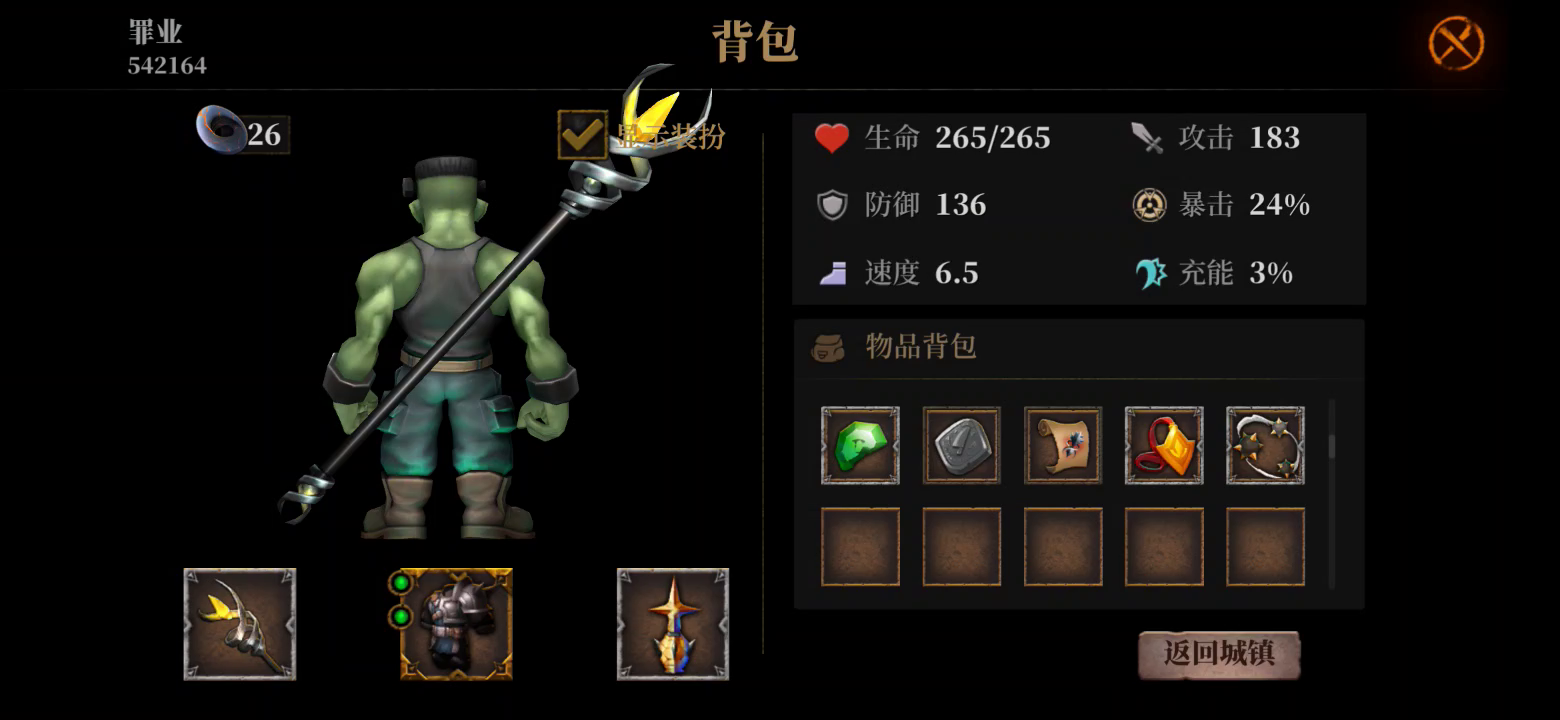Select the first empty backpack slot in second row

tap(860, 546)
